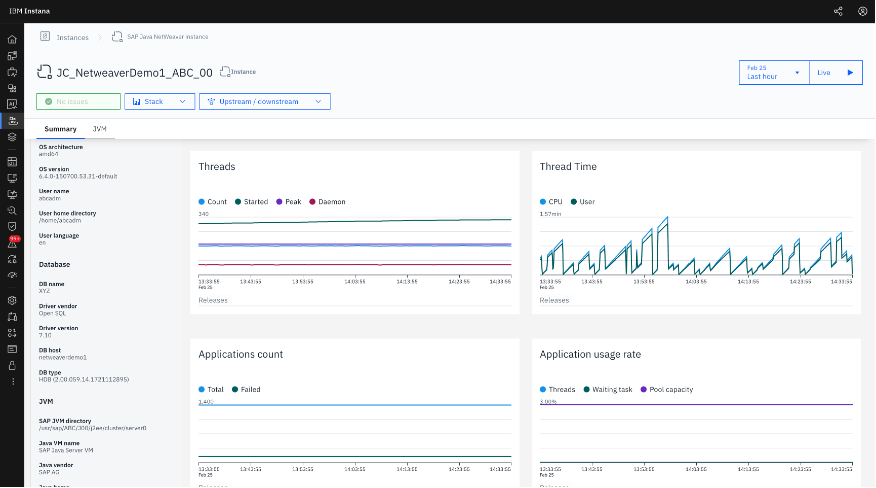Screen dimensions: 876x488
Task: Toggle the Daemon series in Threads legend
Action: (327, 202)
